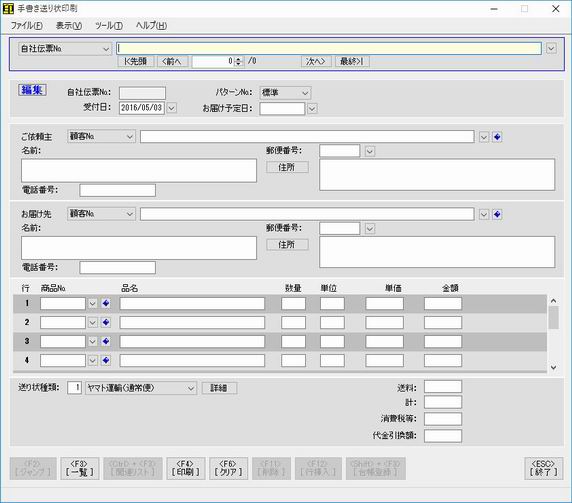Click the お届け先 名前 text box
This screenshot has width=572, height=503.
(x=139, y=248)
